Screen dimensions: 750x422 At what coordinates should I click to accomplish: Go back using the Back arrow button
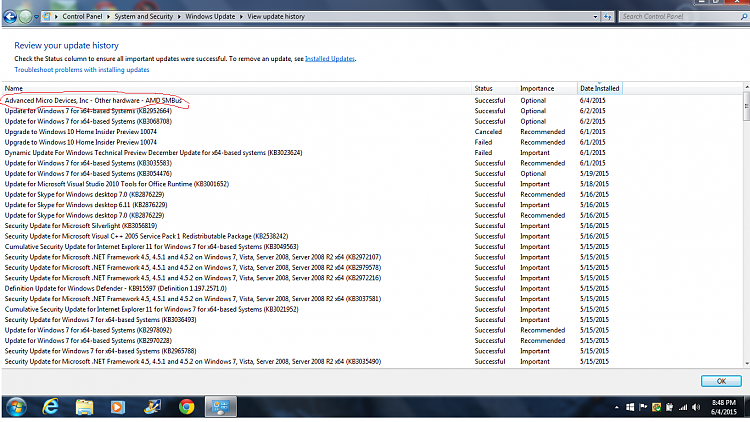tap(10, 17)
